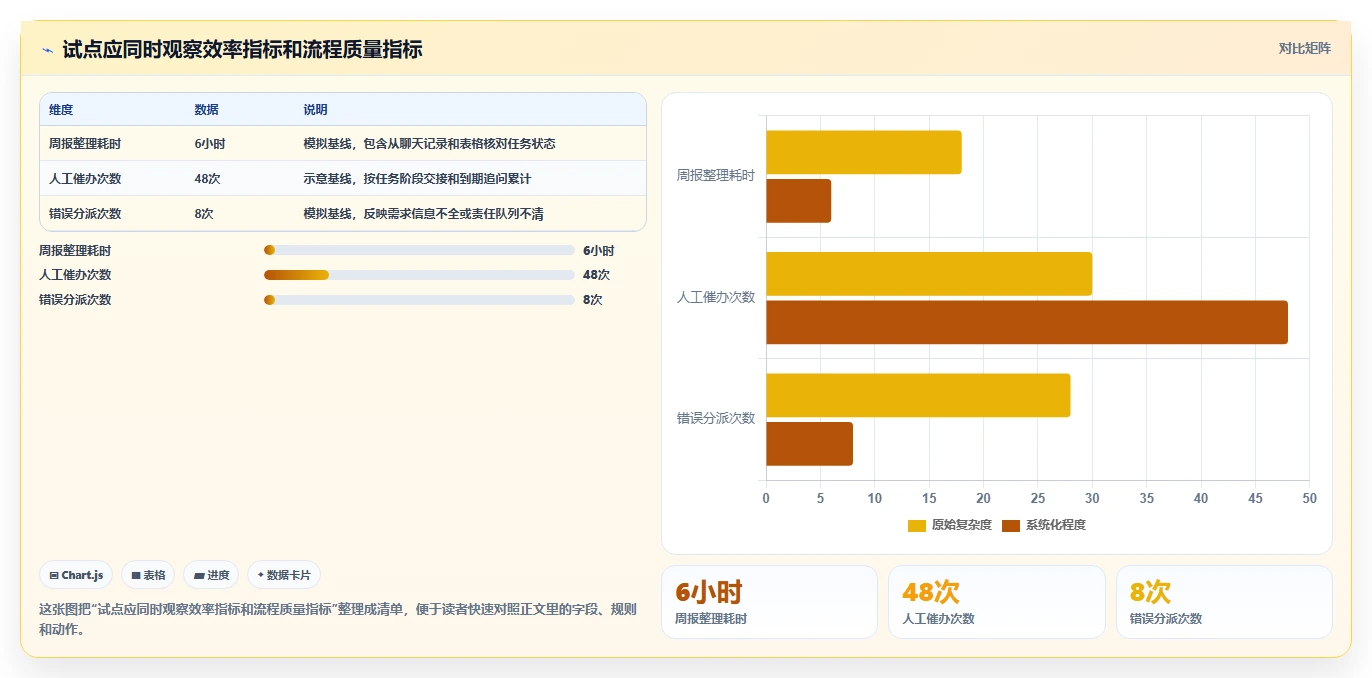
Task: Click the x-axis tick label 25
Action: point(1038,498)
